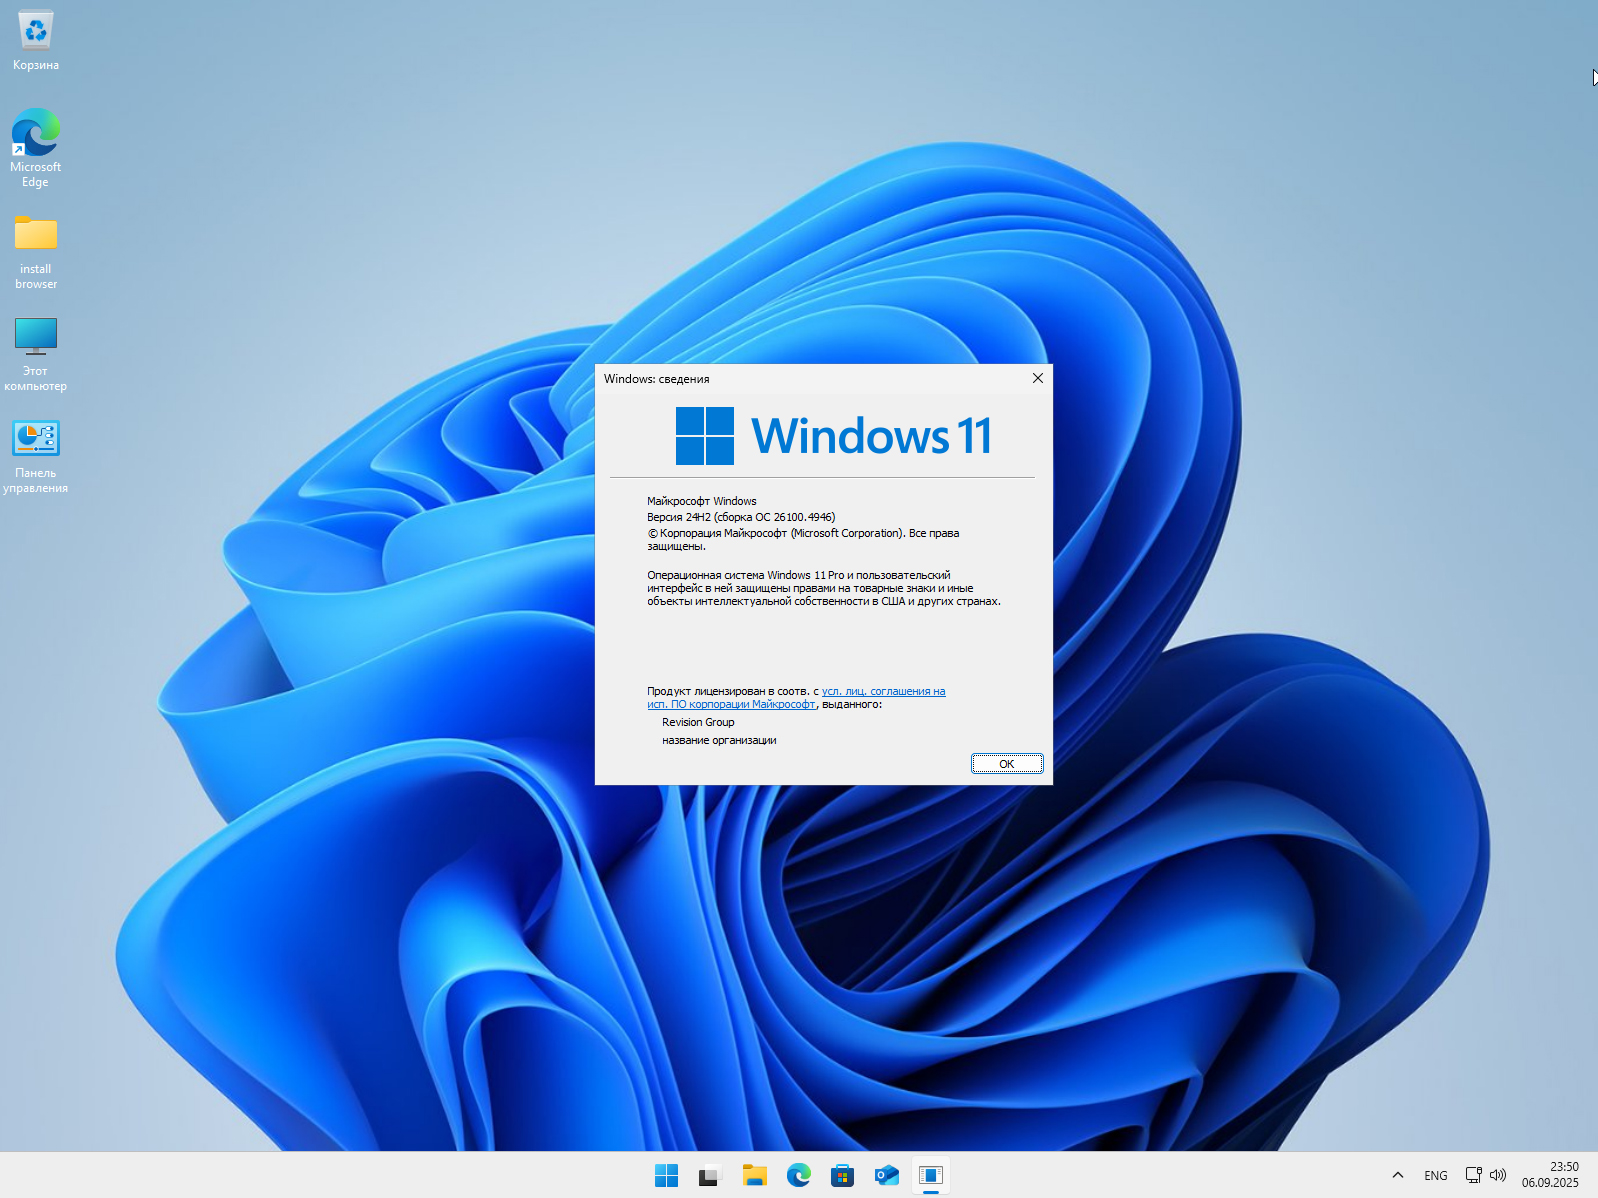Open the clock and date 23:50 flyout
The width and height of the screenshot is (1598, 1198).
[x=1550, y=1175]
